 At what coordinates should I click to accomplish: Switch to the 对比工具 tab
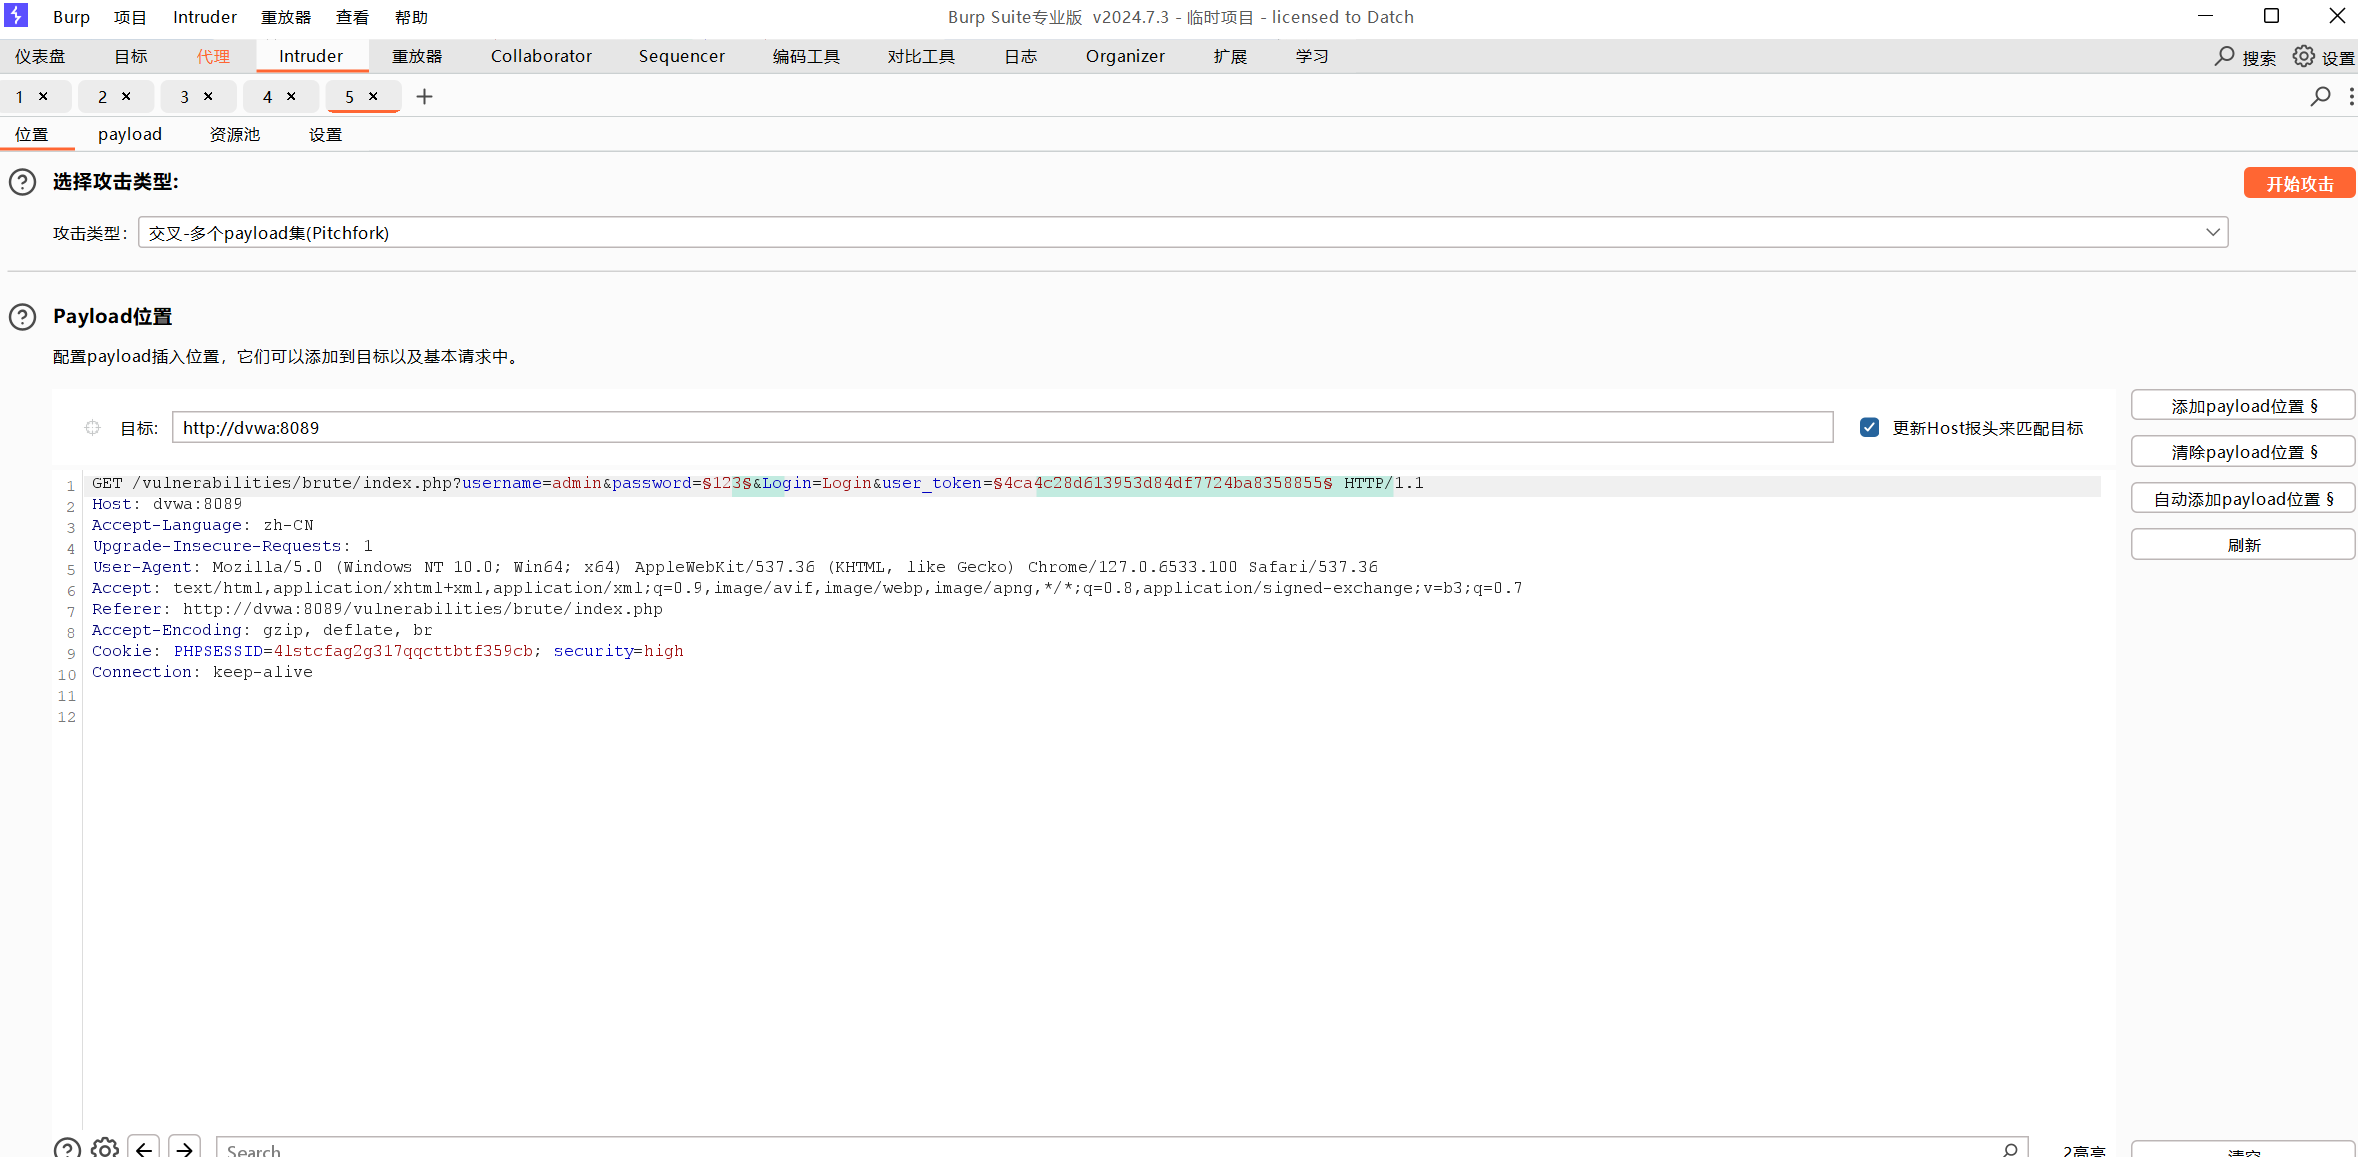coord(921,56)
